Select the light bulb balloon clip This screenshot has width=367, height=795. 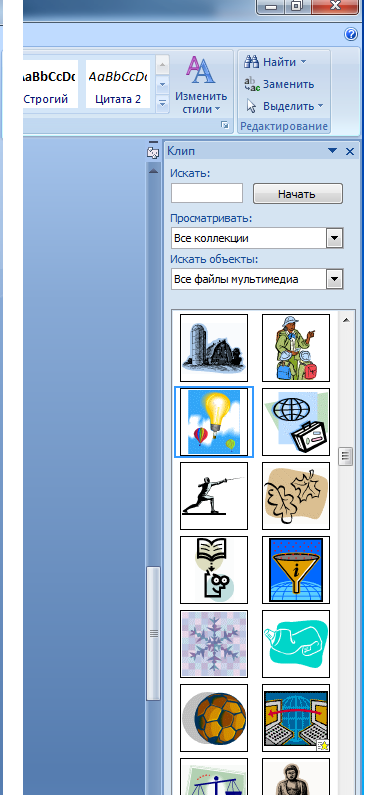214,422
